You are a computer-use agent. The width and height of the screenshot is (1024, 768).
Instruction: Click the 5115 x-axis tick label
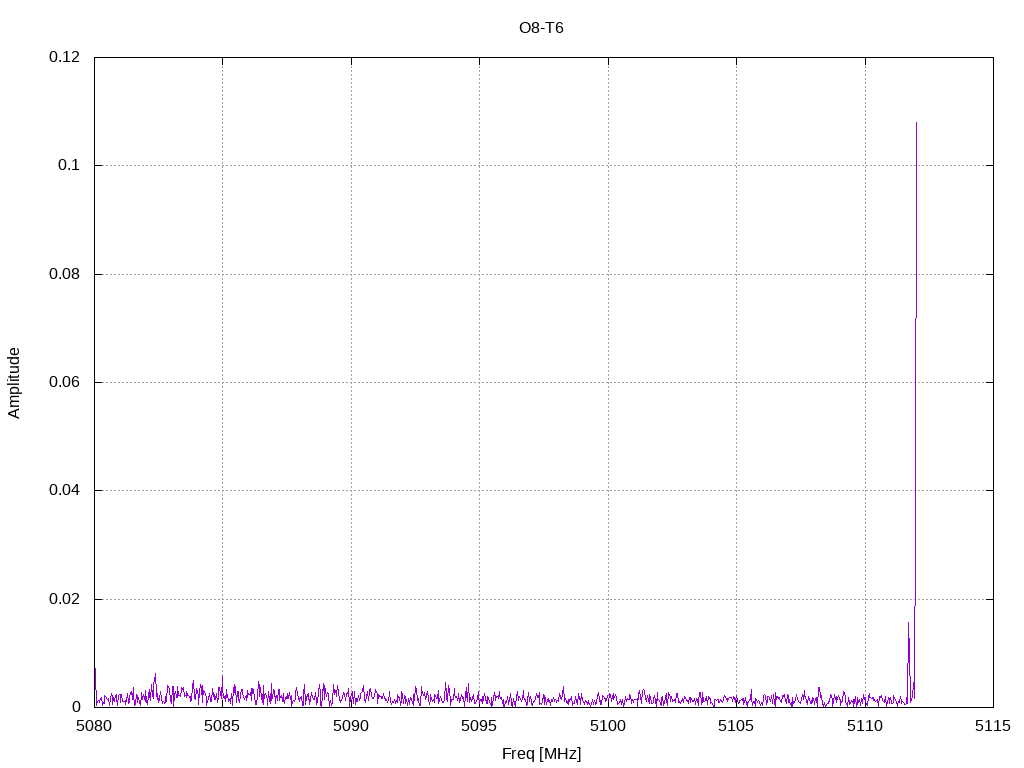993,726
